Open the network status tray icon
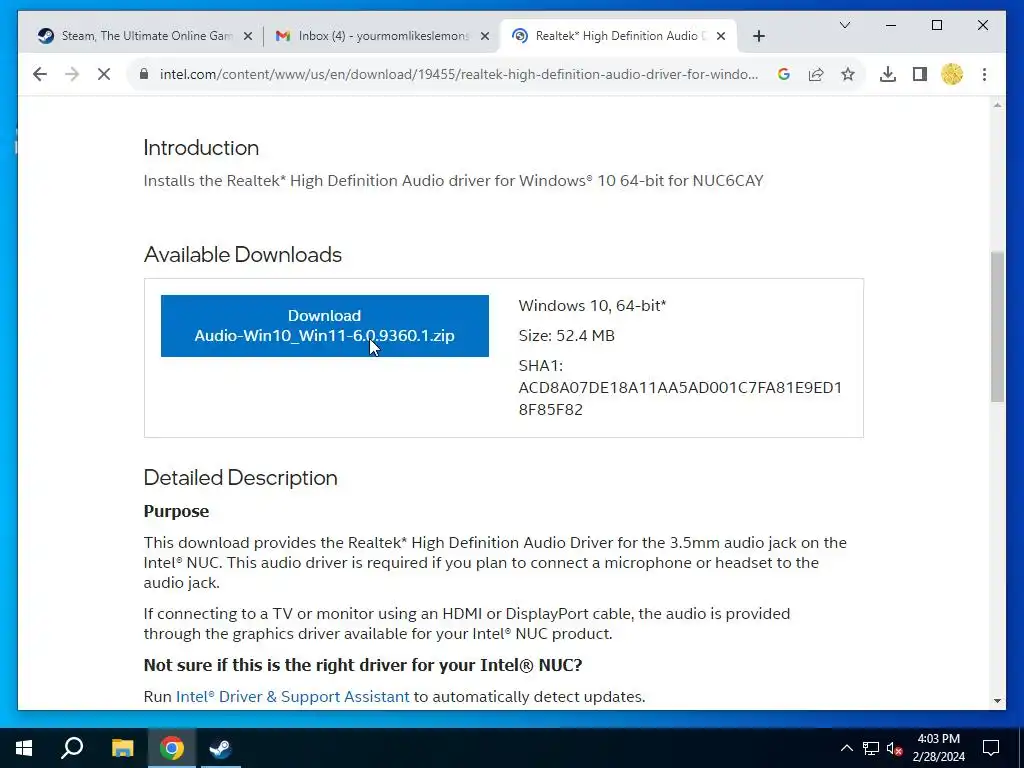Viewport: 1024px width, 768px height. pos(871,748)
